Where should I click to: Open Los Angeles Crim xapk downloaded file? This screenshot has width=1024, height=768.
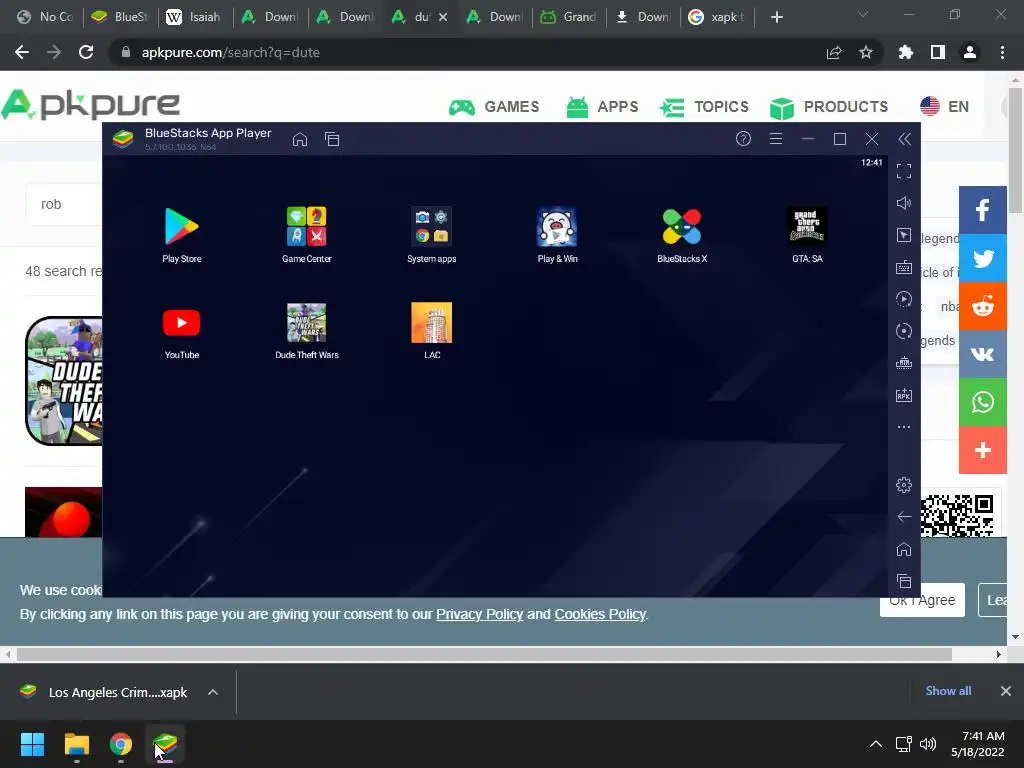coord(104,692)
